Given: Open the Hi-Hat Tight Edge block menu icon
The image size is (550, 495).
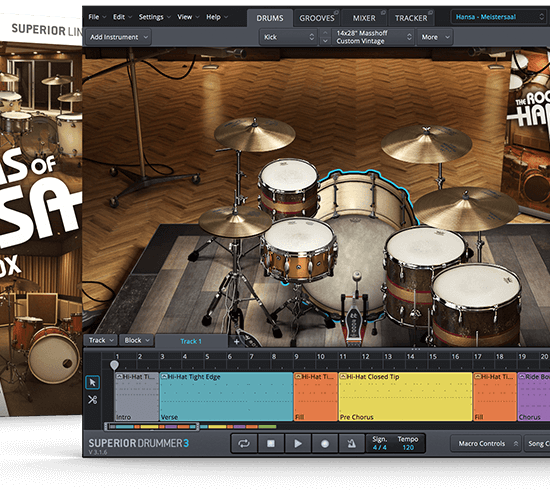Looking at the screenshot, I should pos(164,377).
